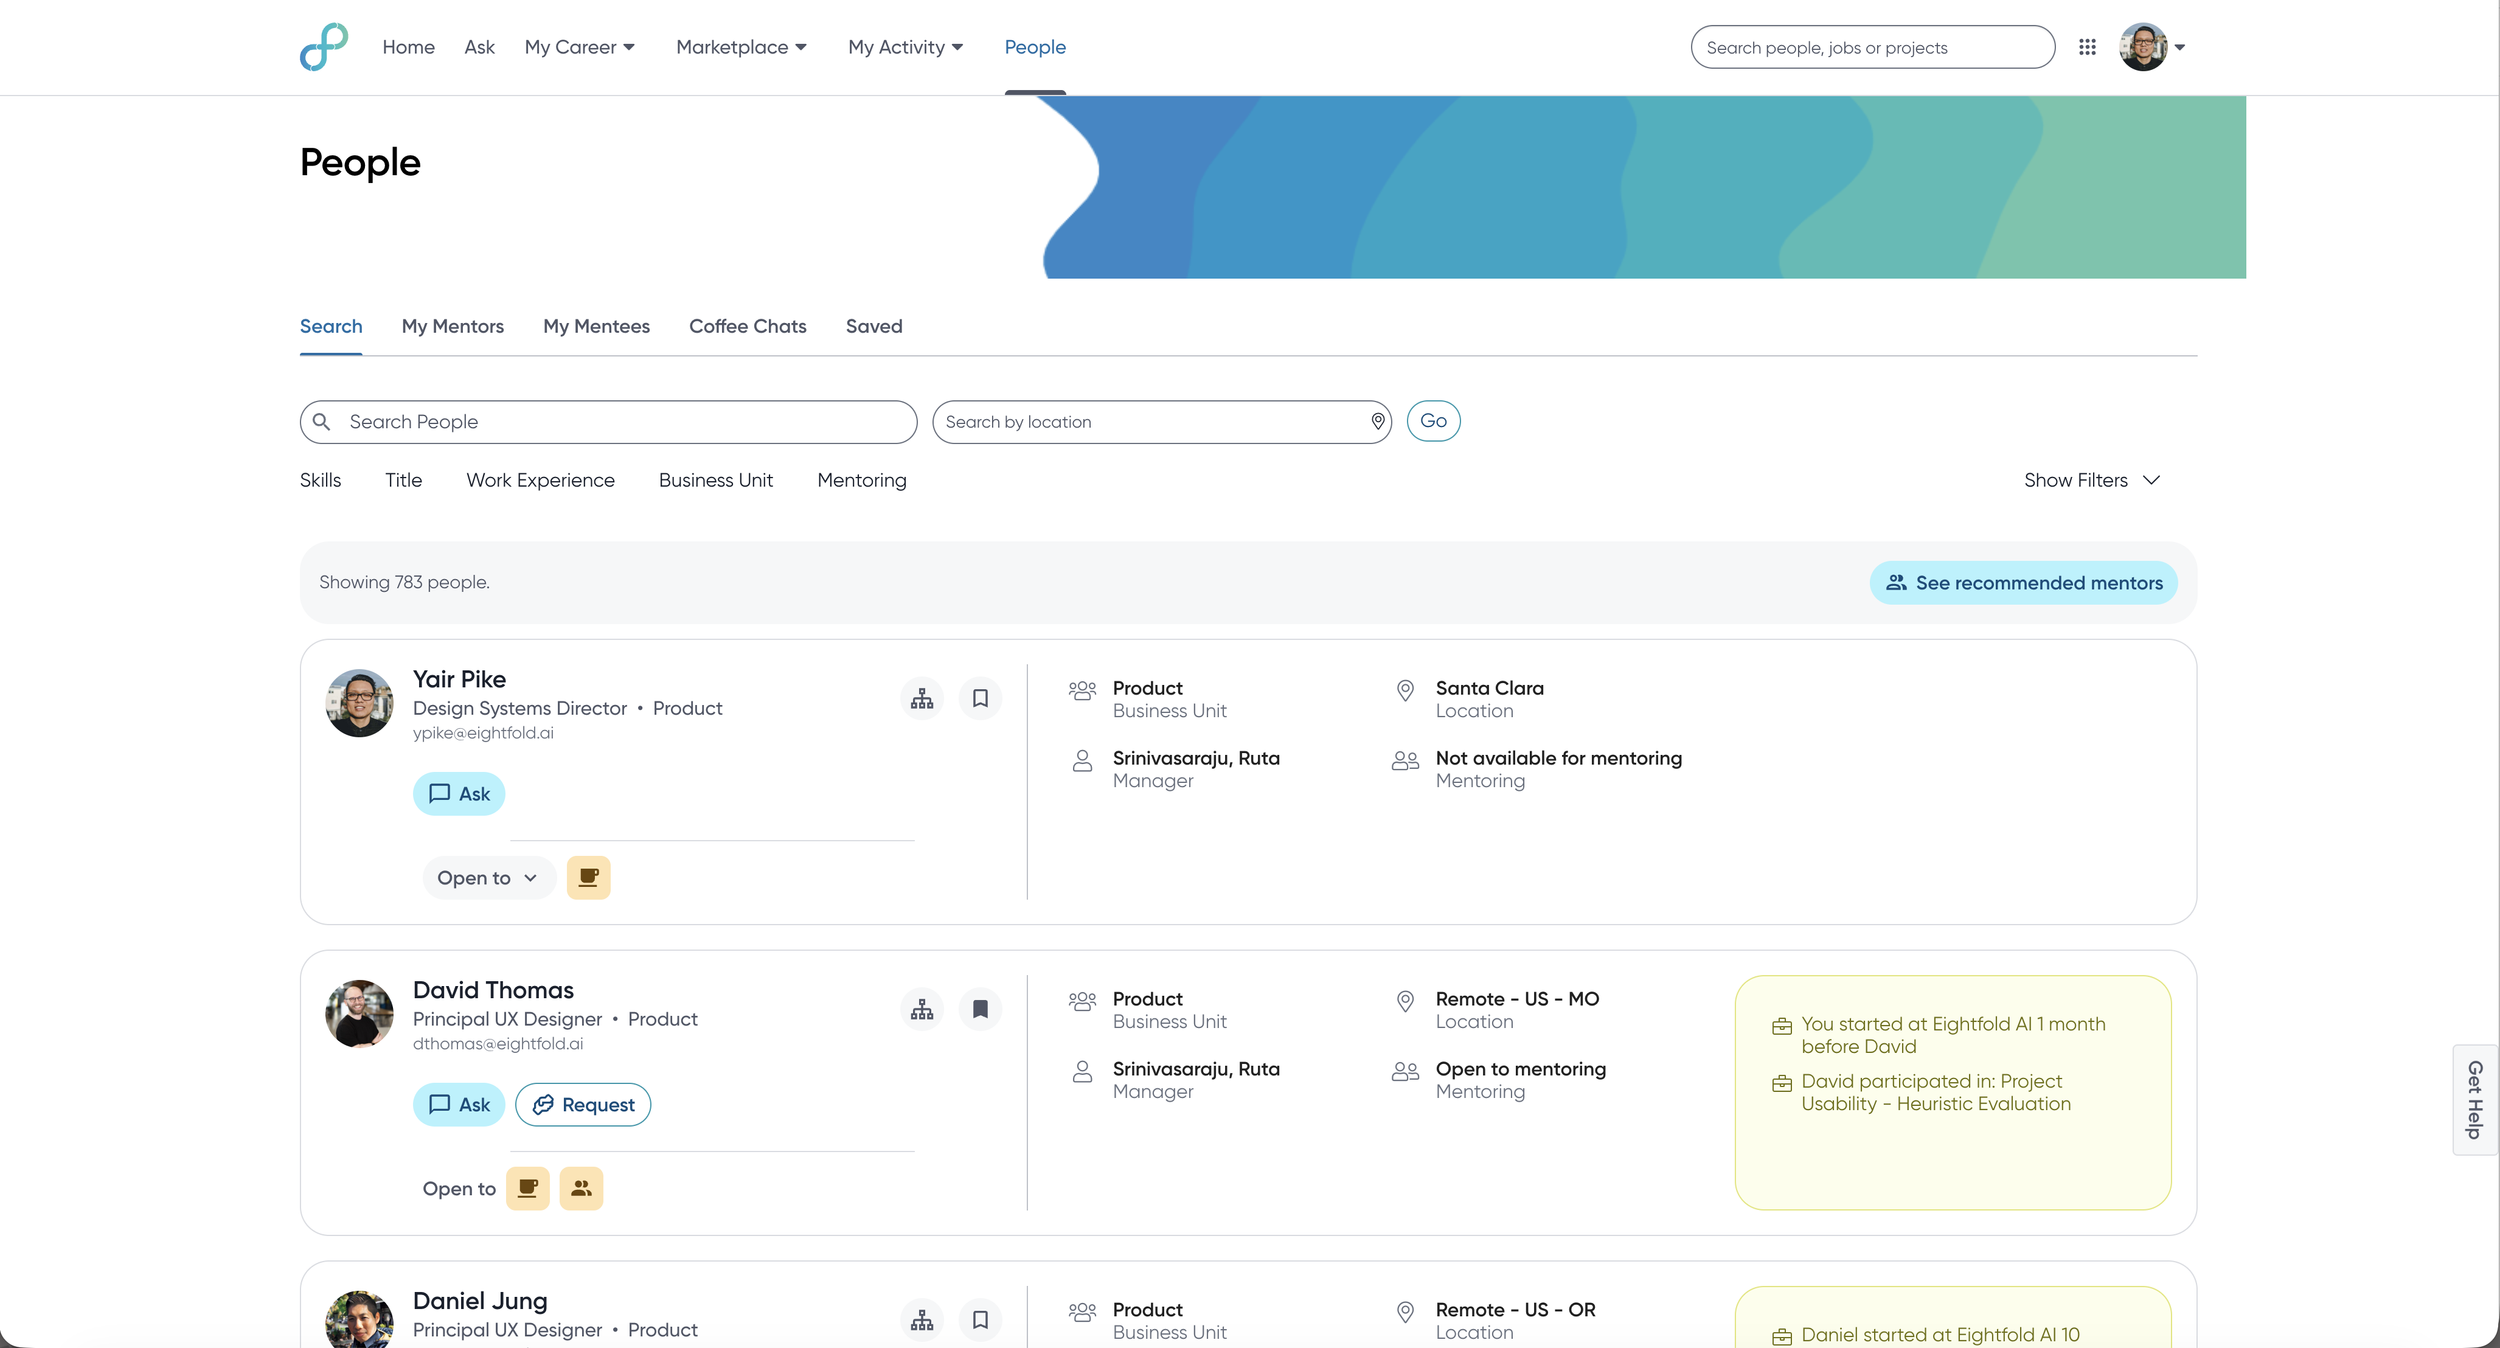This screenshot has width=2500, height=1348.
Task: Open David Thomas's org chart icon
Action: click(x=922, y=1010)
